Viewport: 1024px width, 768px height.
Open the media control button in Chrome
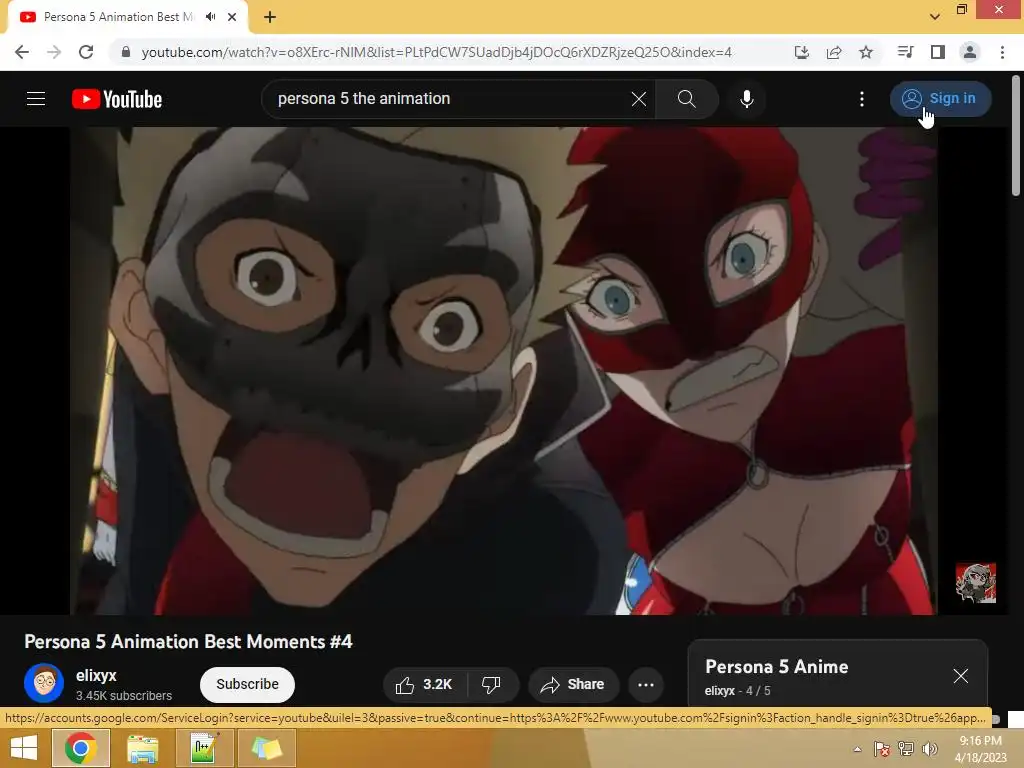pyautogui.click(x=905, y=52)
